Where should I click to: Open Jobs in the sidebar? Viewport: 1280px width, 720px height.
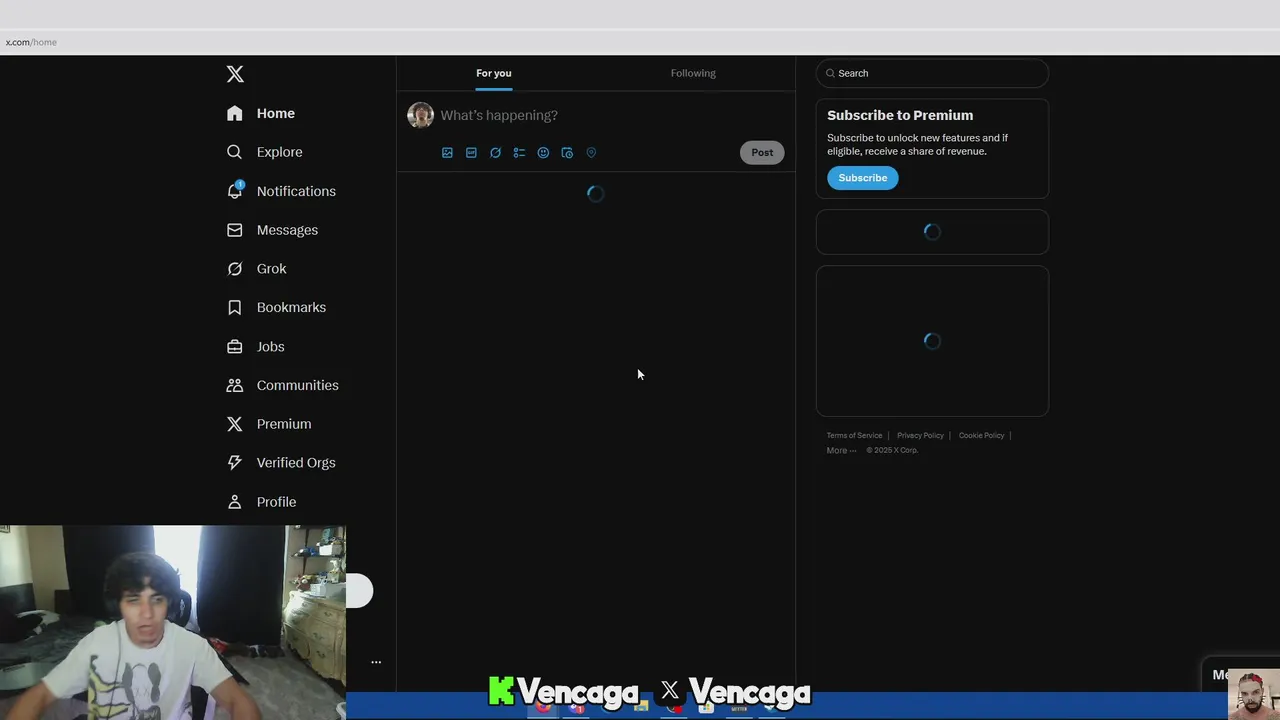click(256, 347)
